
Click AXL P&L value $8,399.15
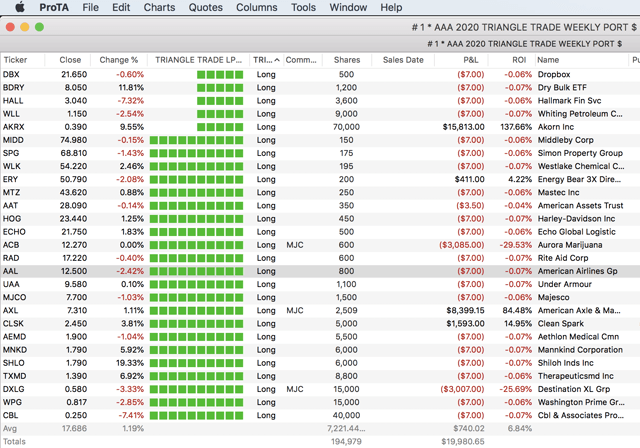click(465, 310)
